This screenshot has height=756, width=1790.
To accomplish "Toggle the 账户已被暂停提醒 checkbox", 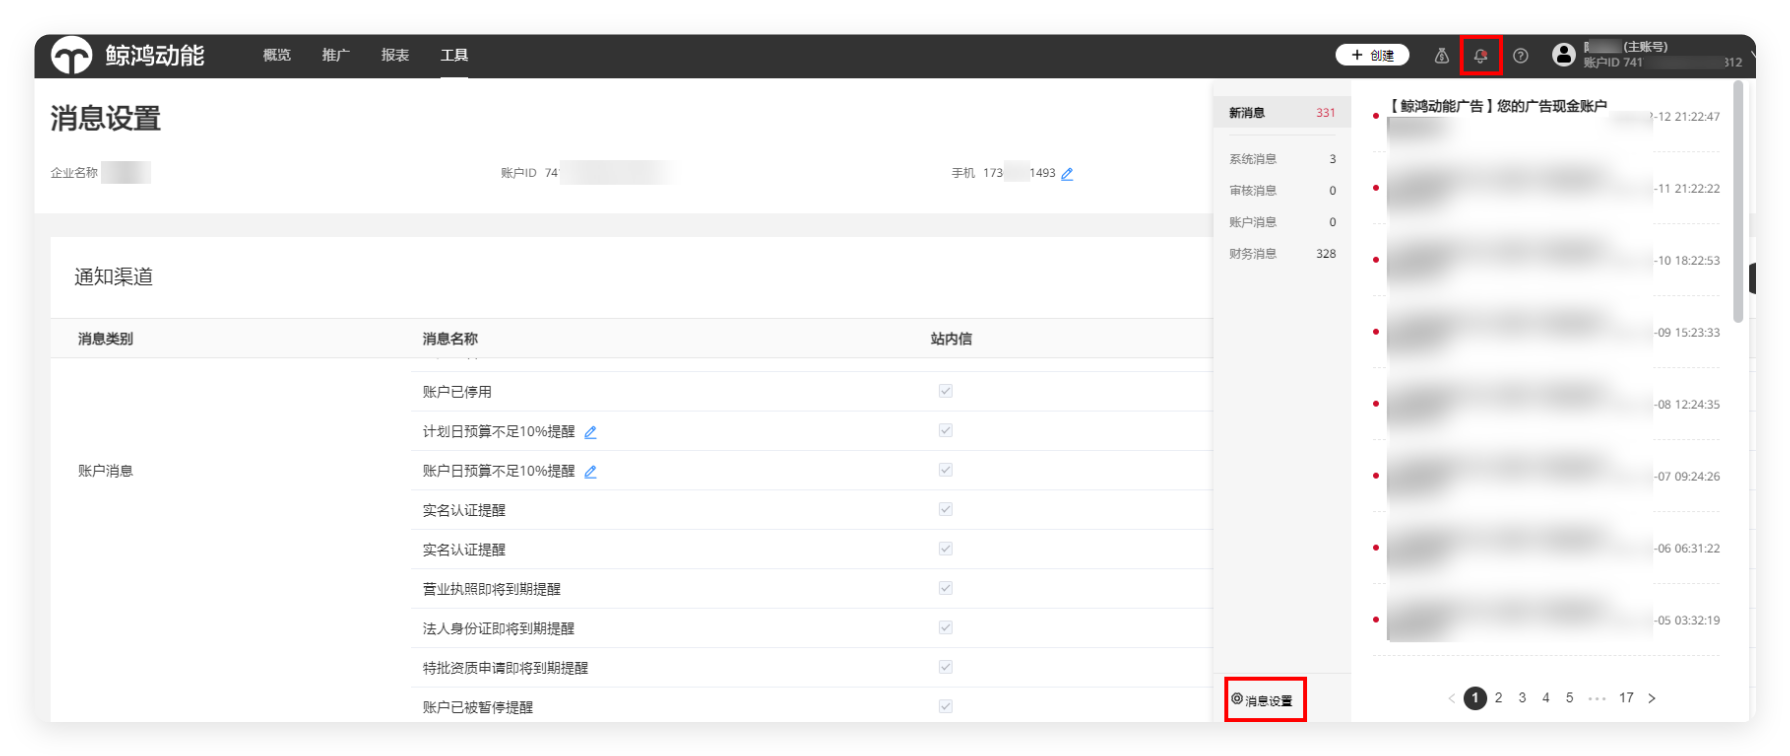I will click(945, 706).
